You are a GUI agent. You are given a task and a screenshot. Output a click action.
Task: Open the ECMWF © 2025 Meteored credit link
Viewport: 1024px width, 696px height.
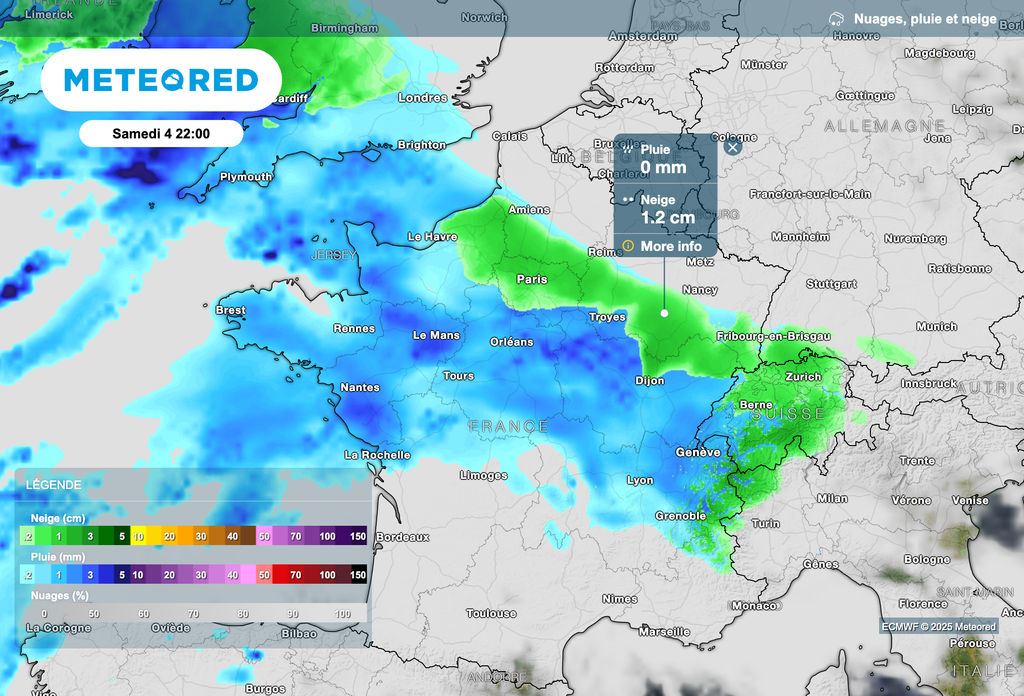(939, 625)
